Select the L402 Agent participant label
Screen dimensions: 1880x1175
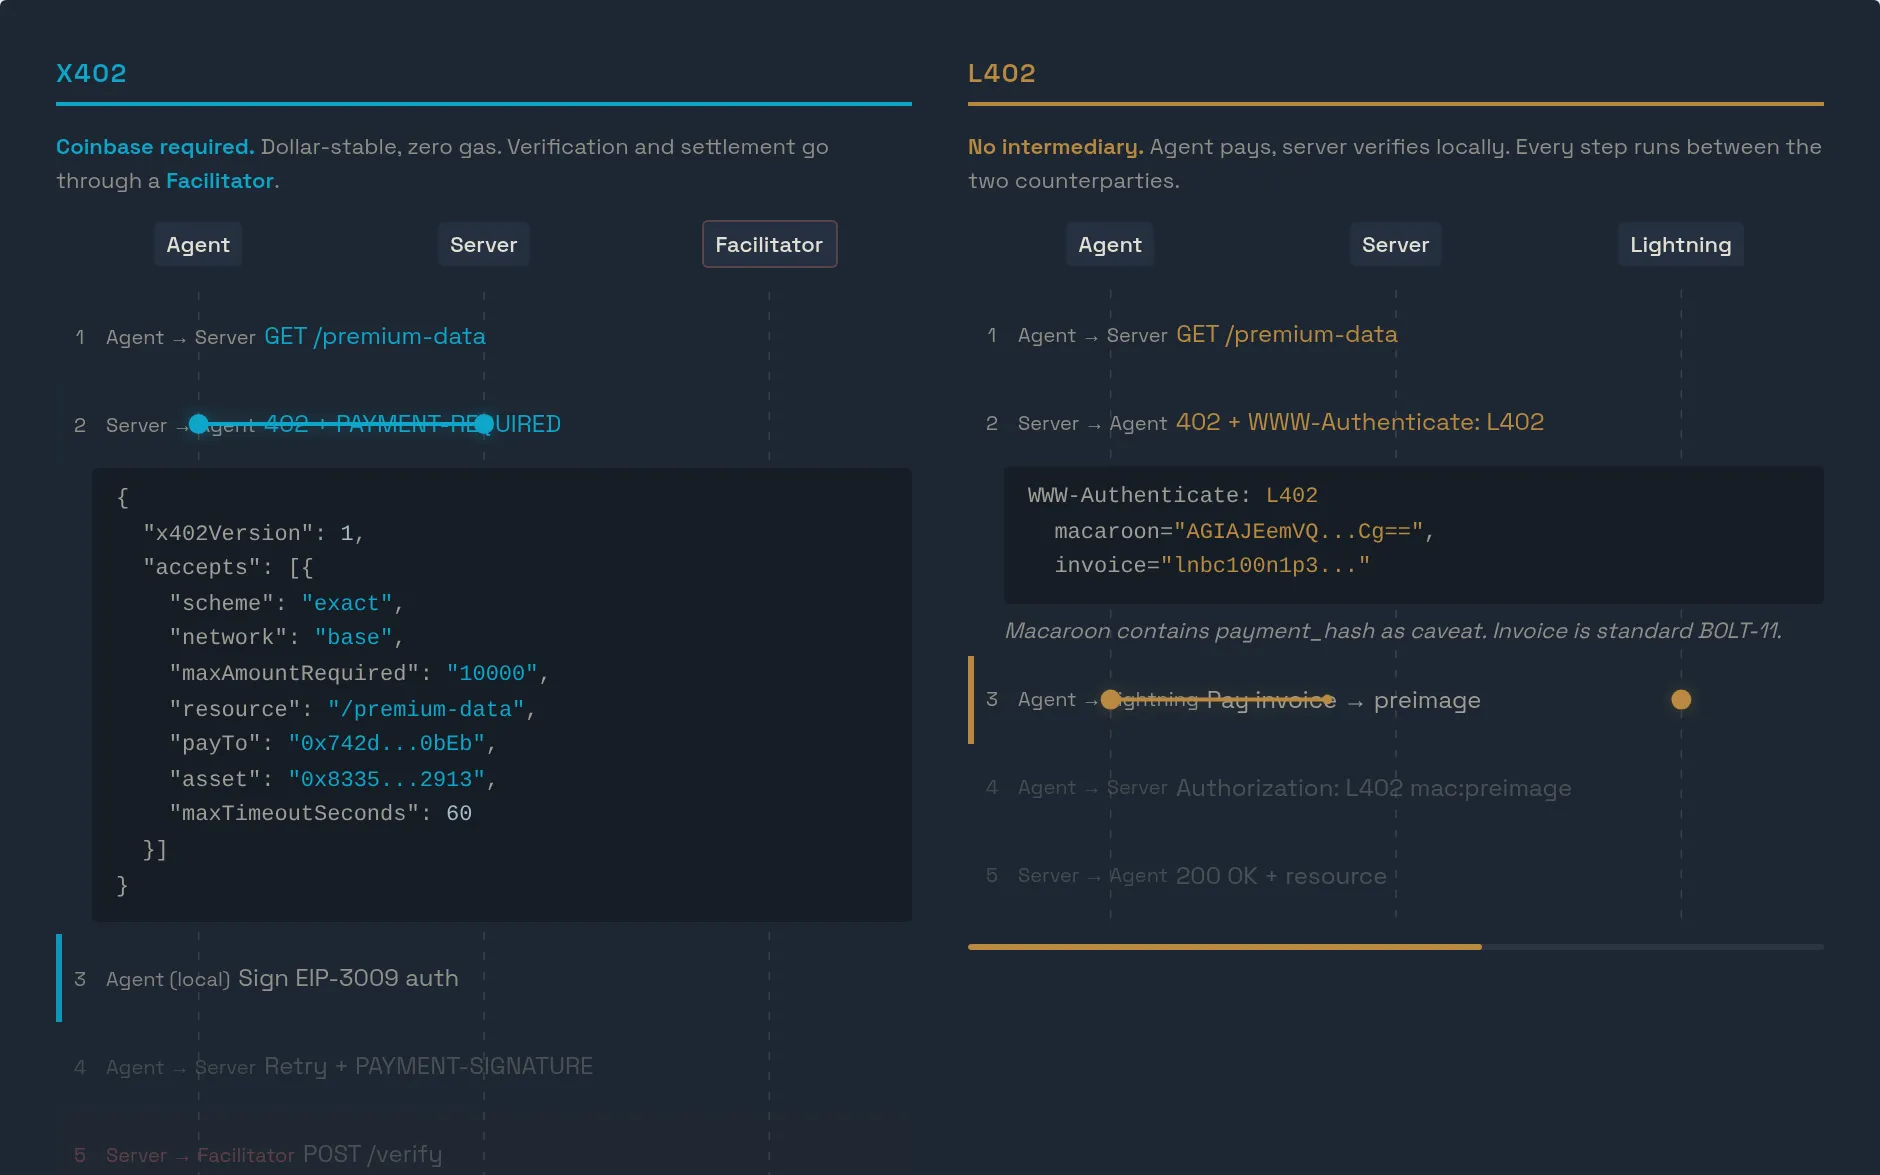pos(1109,245)
